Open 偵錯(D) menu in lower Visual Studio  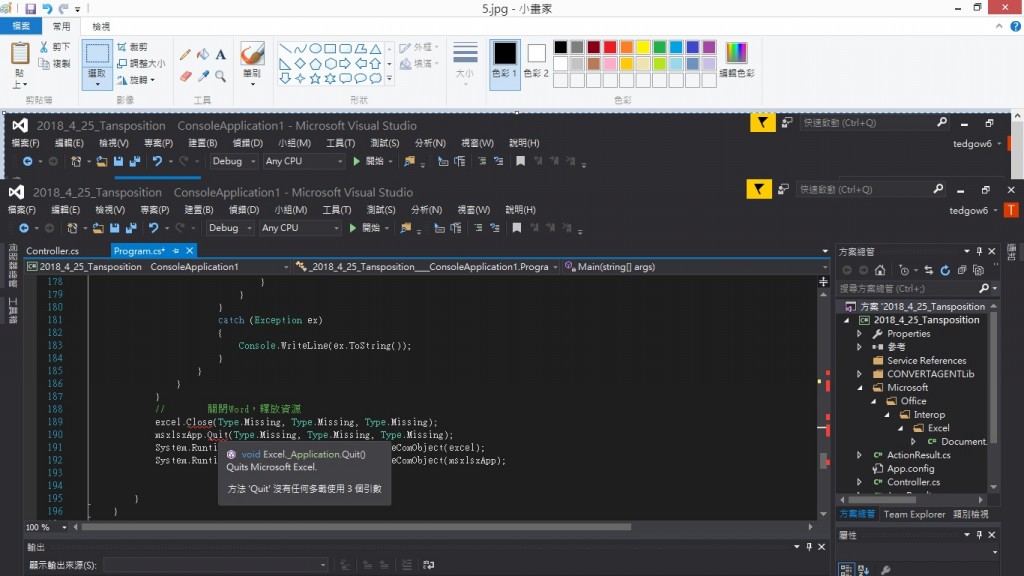(244, 210)
